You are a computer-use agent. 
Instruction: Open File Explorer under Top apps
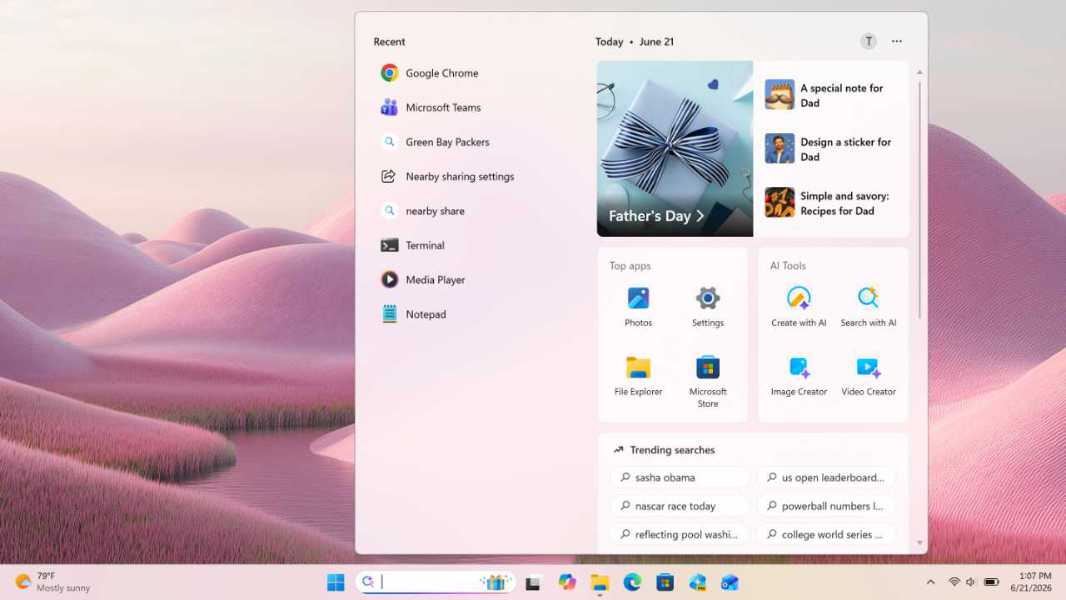coord(638,376)
